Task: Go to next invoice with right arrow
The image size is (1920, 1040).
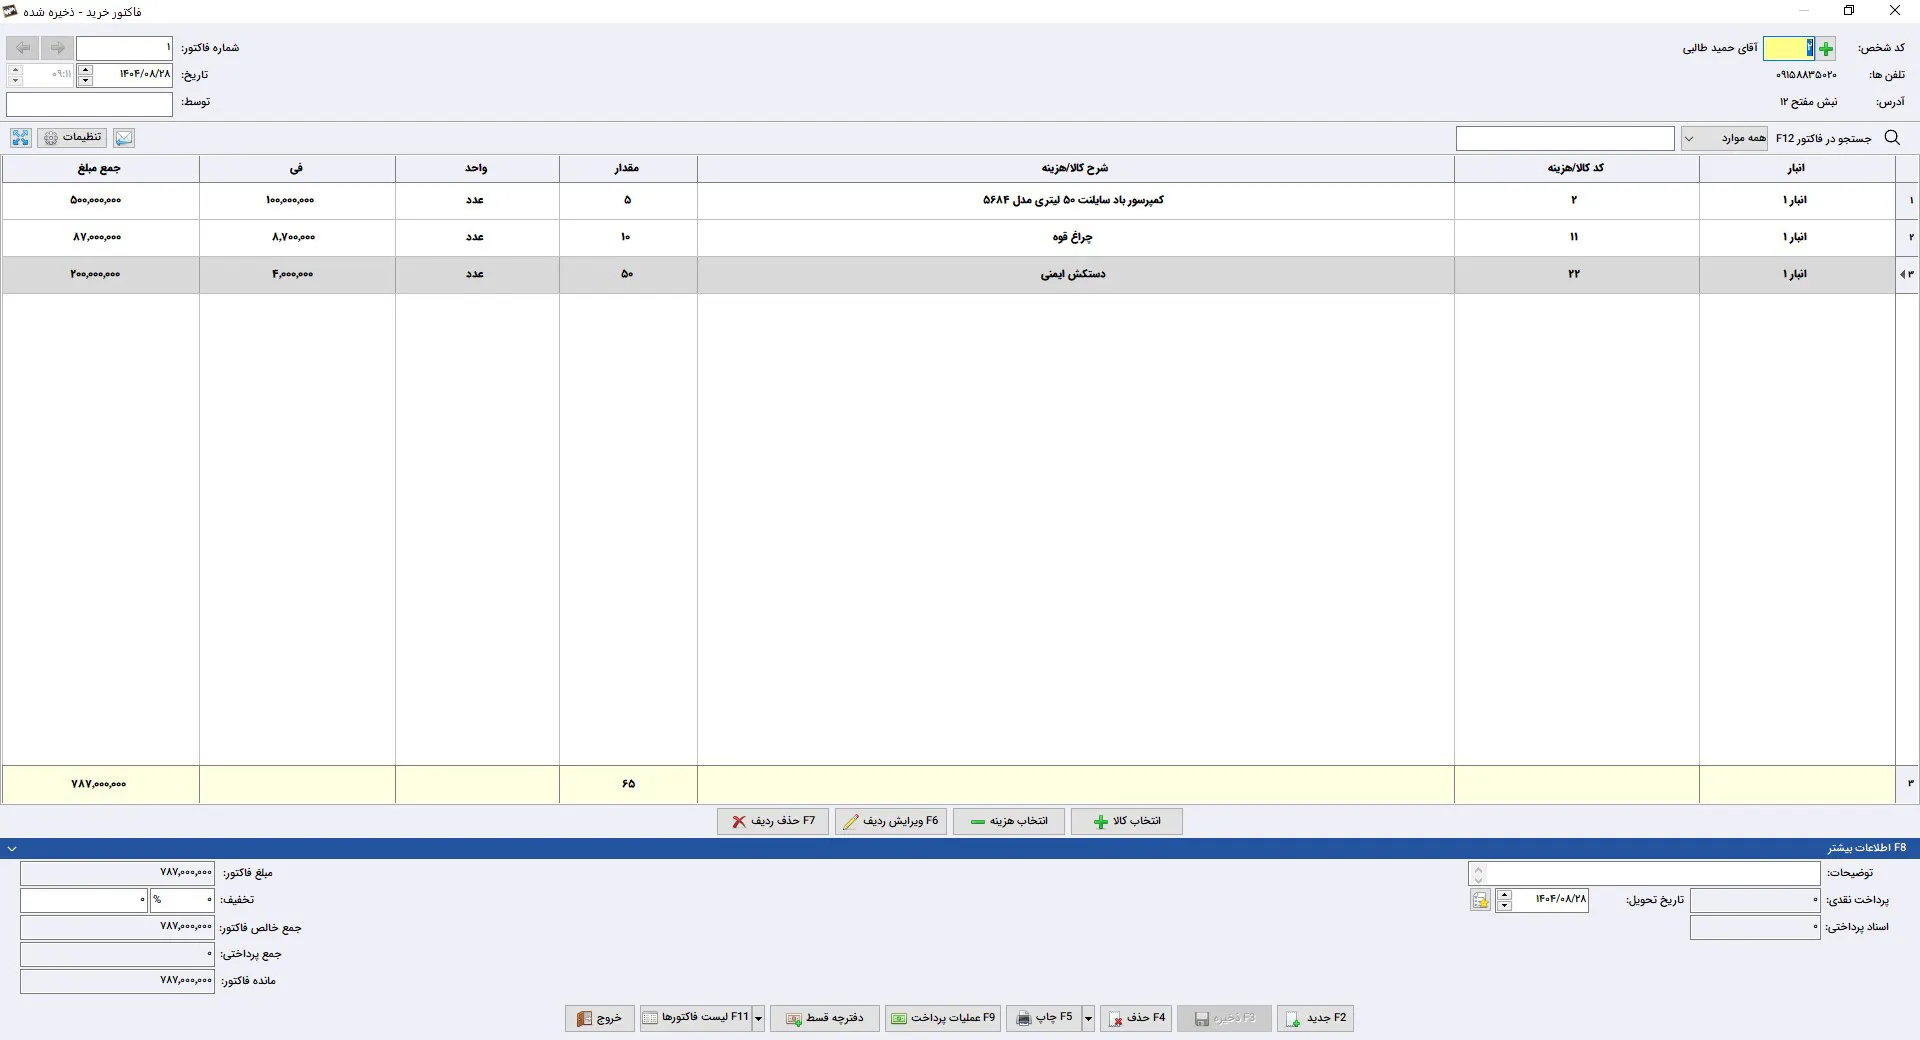Action: coord(58,48)
